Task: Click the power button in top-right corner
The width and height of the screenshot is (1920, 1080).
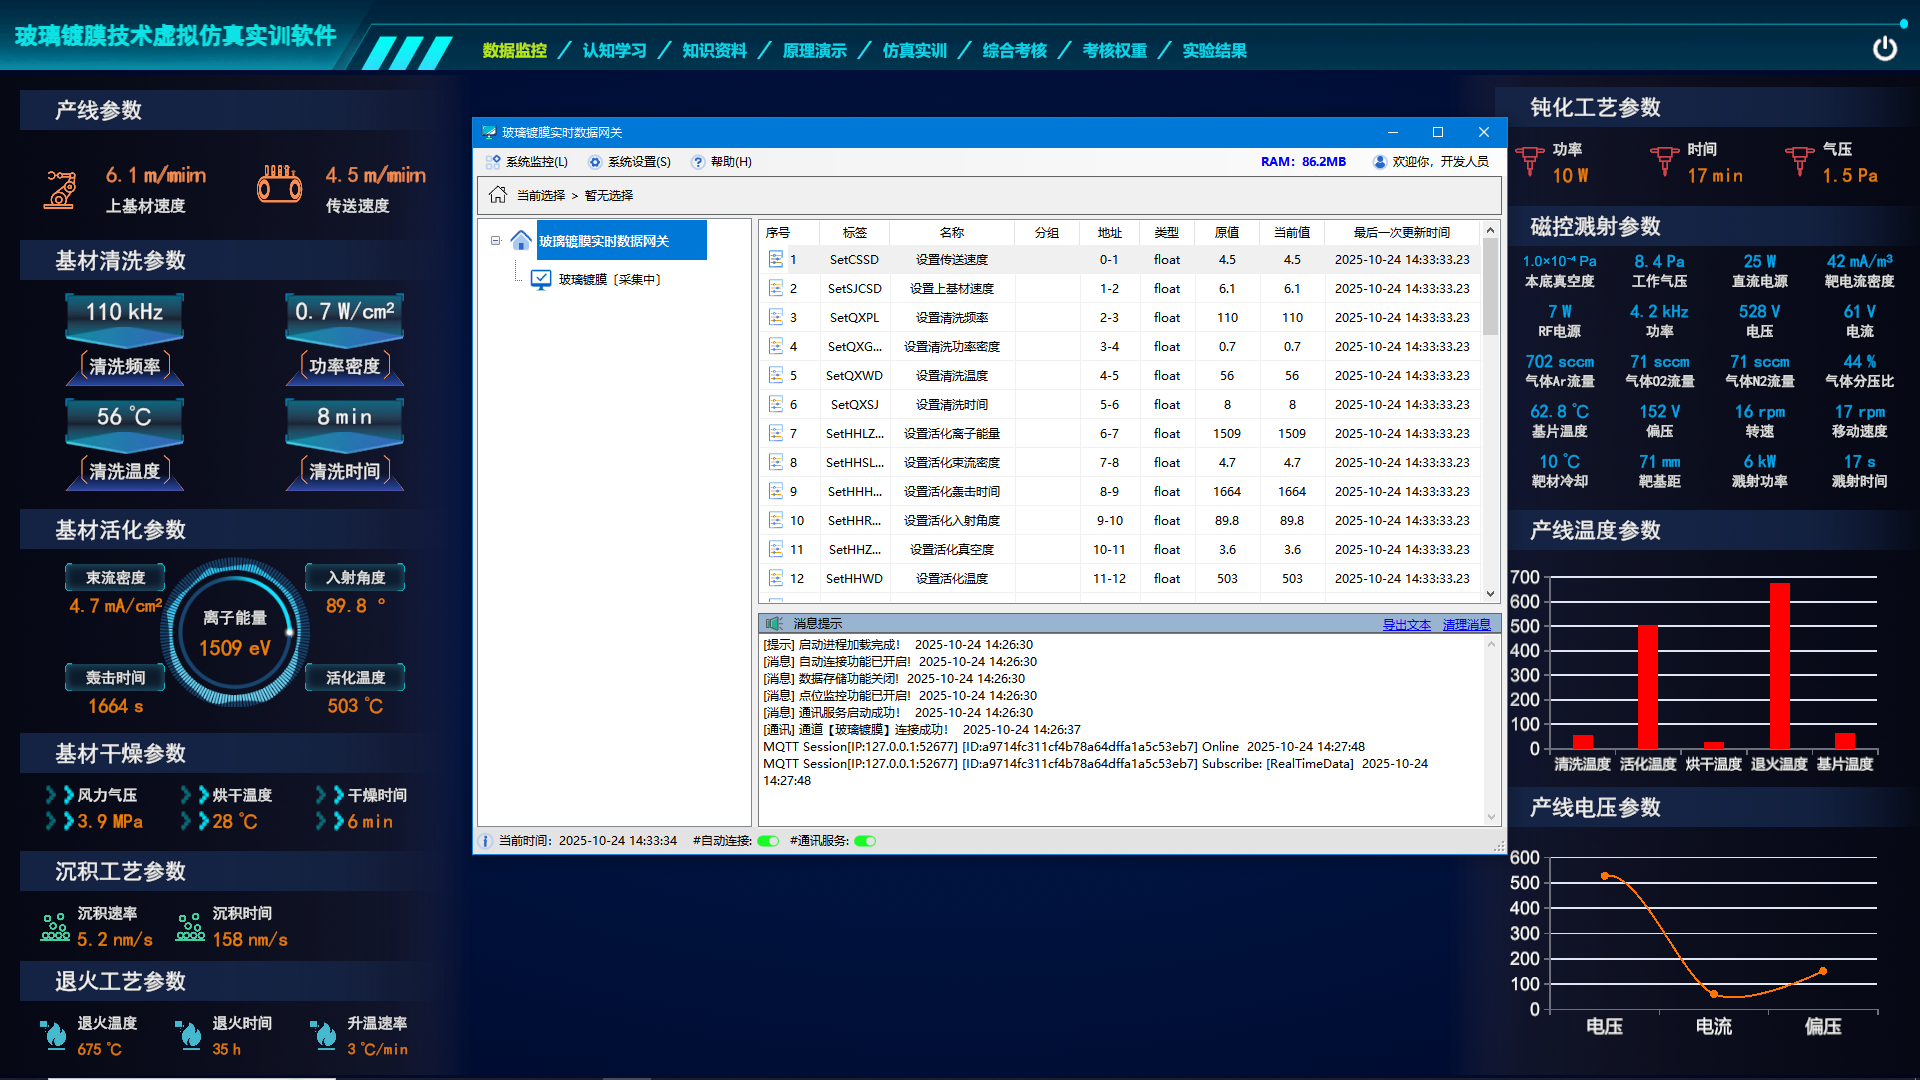Action: click(x=1884, y=48)
